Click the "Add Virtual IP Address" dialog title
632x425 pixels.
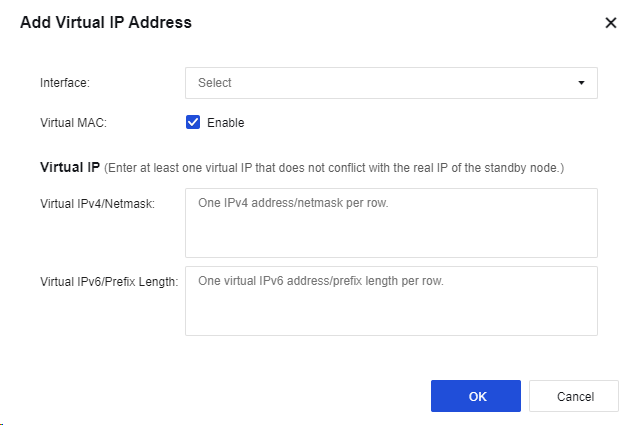[106, 22]
